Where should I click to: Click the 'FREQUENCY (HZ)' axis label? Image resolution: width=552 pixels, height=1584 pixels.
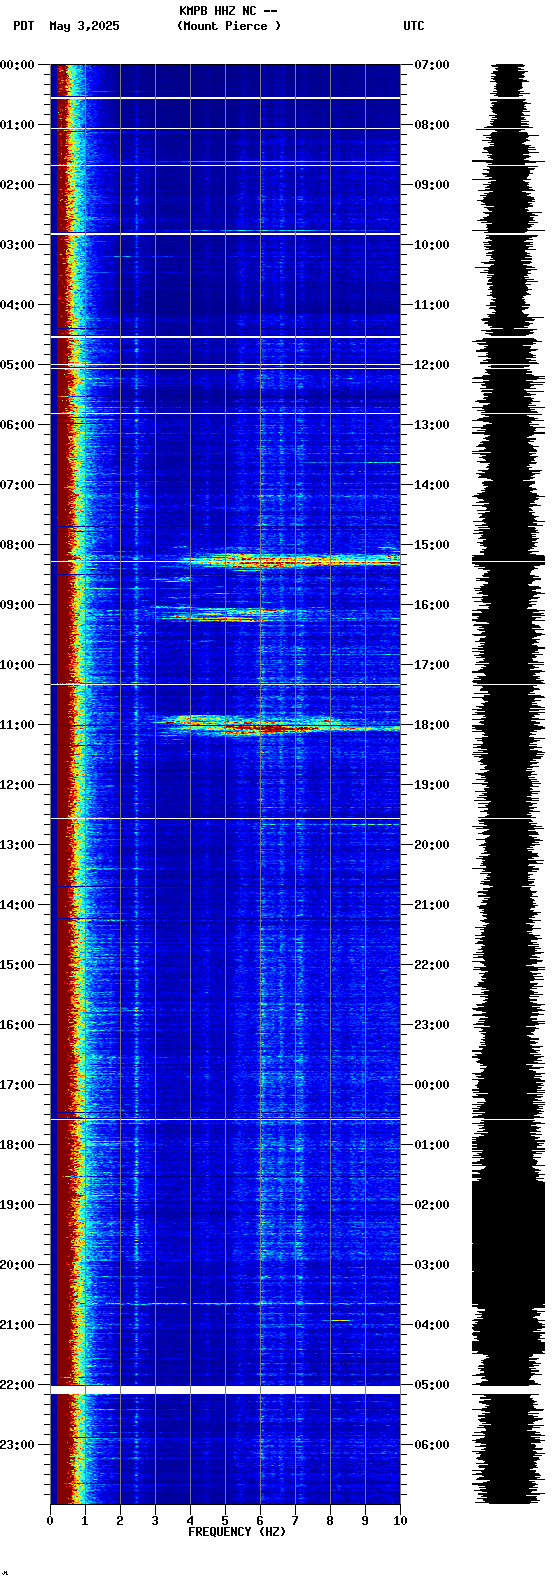tap(237, 1532)
